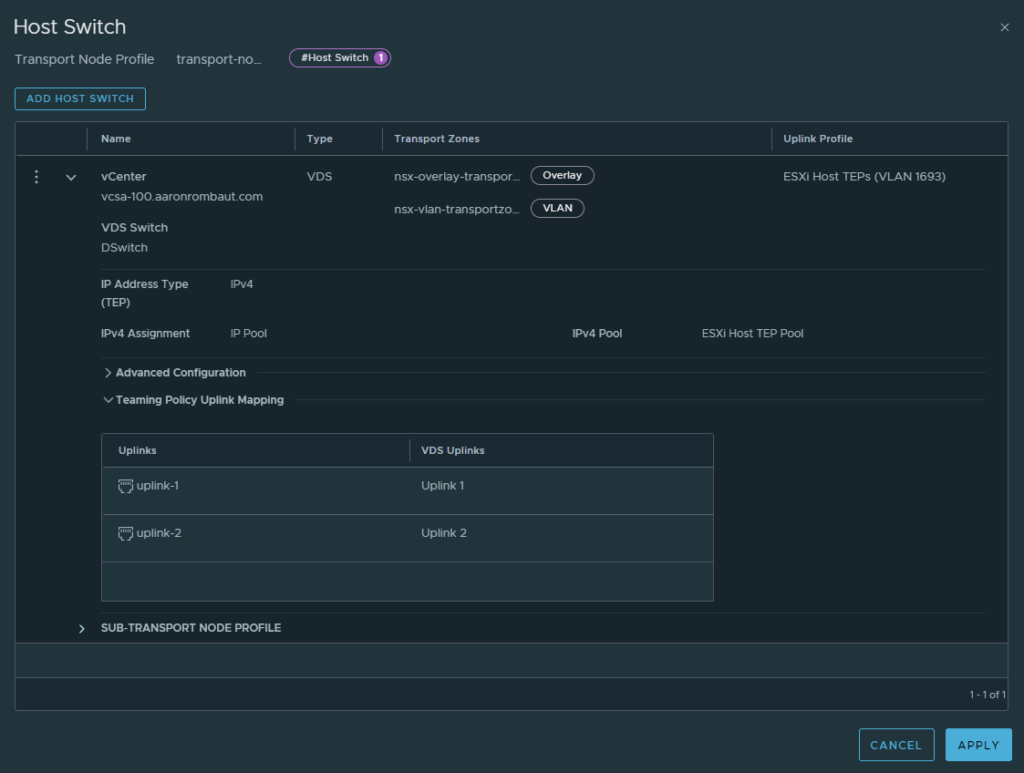Click the ESXi Host TEPs uplink profile

tap(864, 177)
